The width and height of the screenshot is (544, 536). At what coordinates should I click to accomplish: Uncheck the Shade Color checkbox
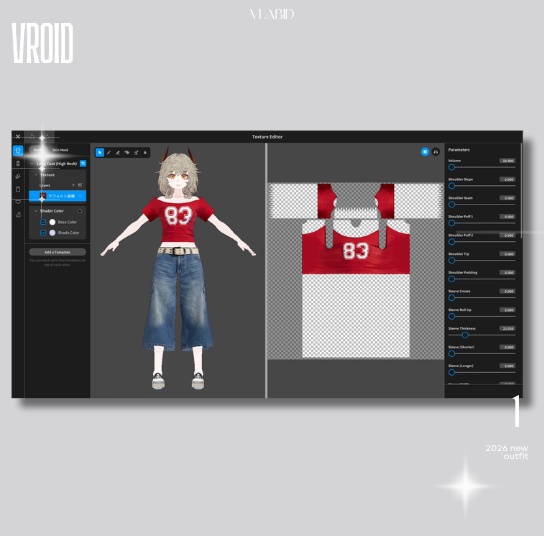point(43,233)
